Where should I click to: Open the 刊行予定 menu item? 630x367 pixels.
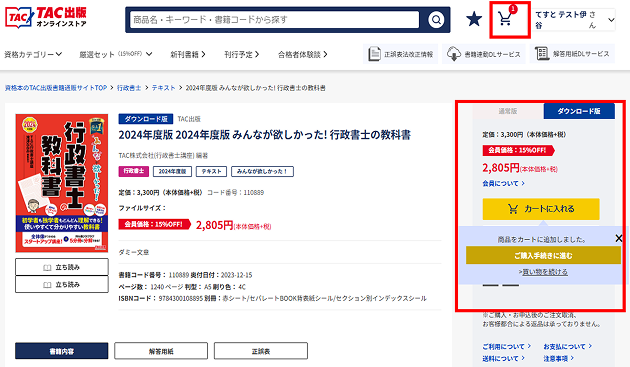[241, 54]
